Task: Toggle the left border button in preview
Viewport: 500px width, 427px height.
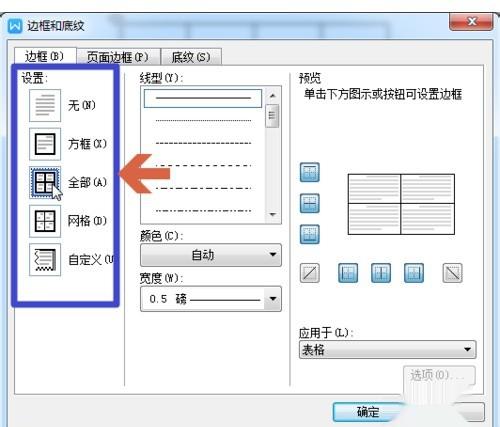Action: tap(348, 273)
